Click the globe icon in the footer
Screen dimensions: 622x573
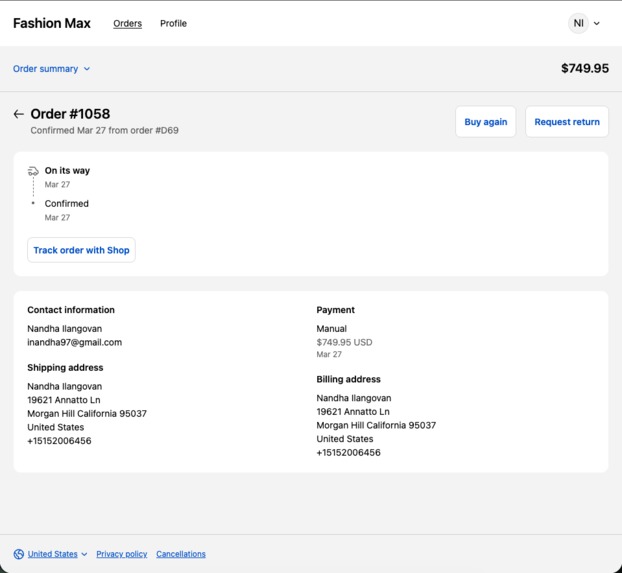tap(18, 554)
